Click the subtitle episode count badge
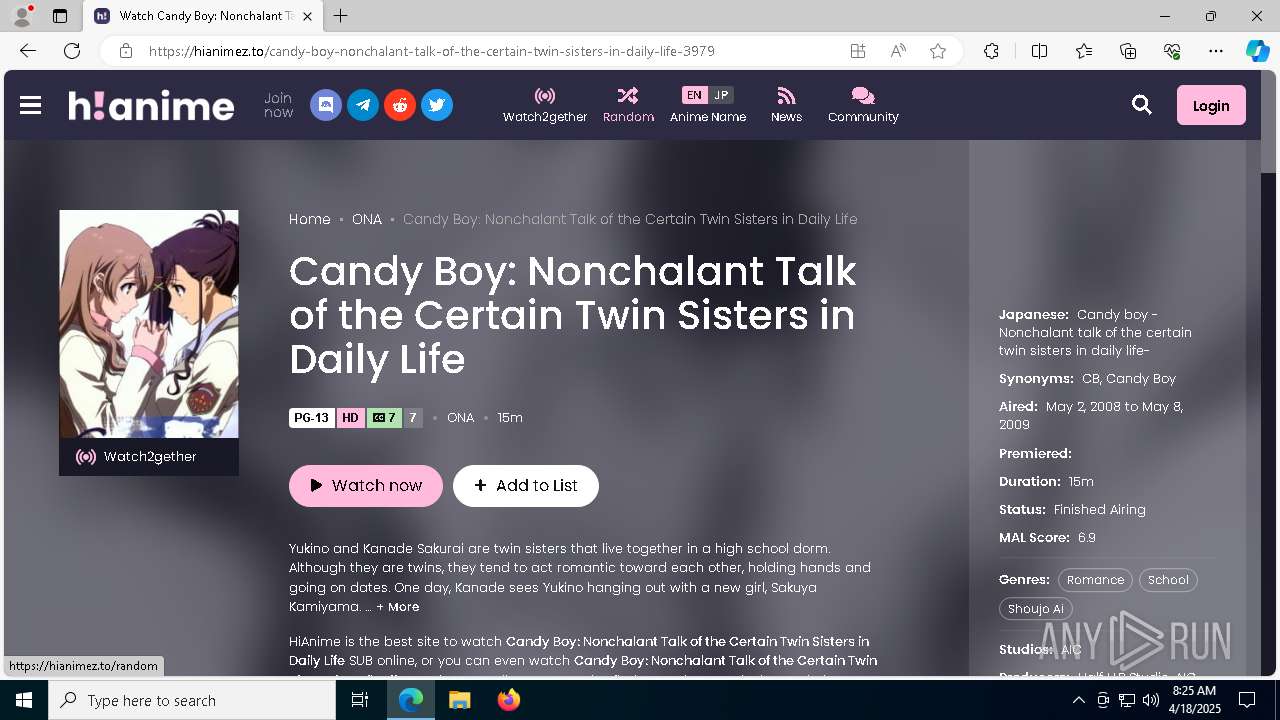 tap(384, 418)
